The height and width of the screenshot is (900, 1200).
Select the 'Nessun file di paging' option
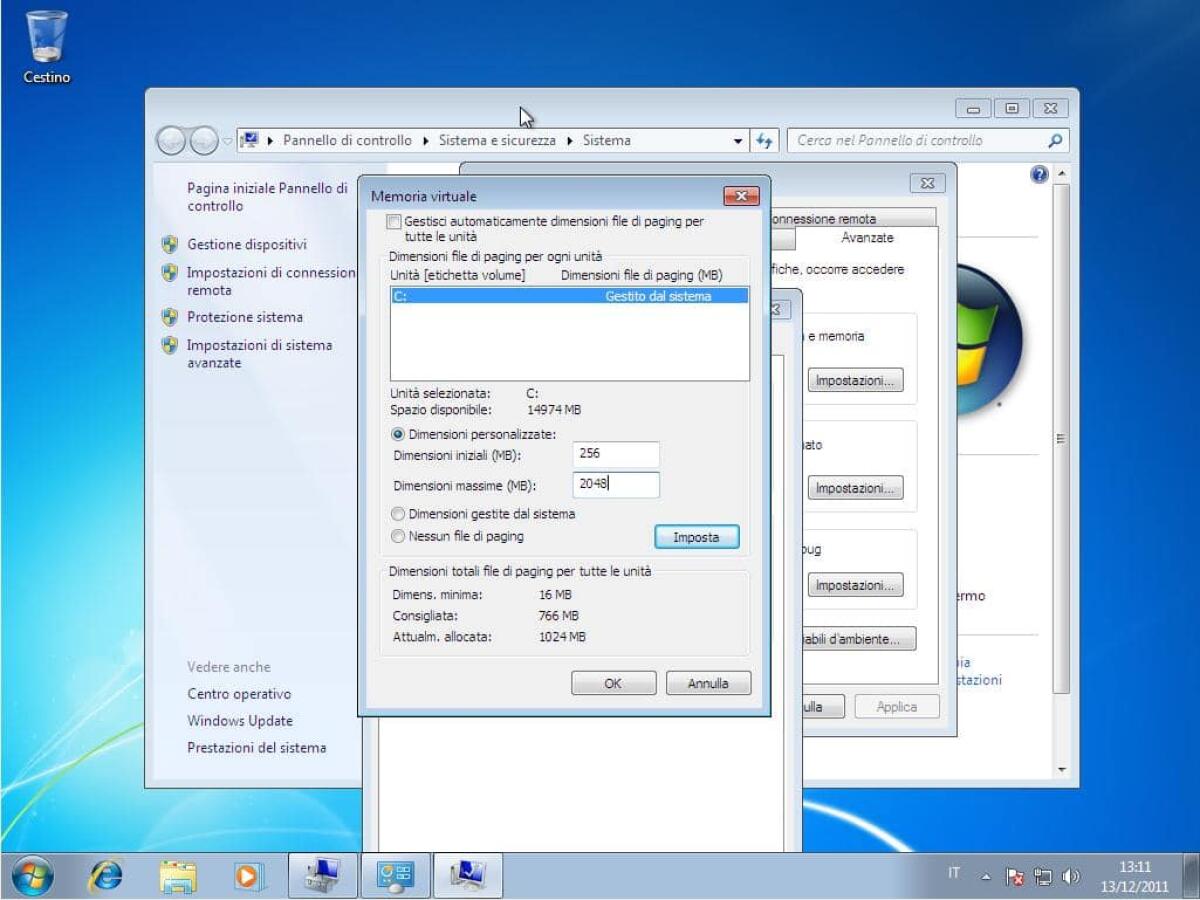pyautogui.click(x=398, y=536)
